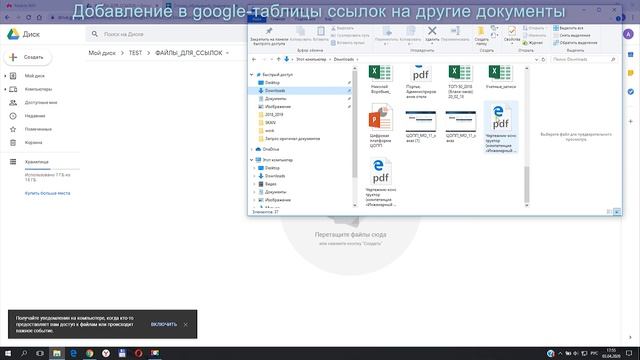Open Помеченные starred items in Drive
Viewport: 640px width, 360px height.
[38, 129]
